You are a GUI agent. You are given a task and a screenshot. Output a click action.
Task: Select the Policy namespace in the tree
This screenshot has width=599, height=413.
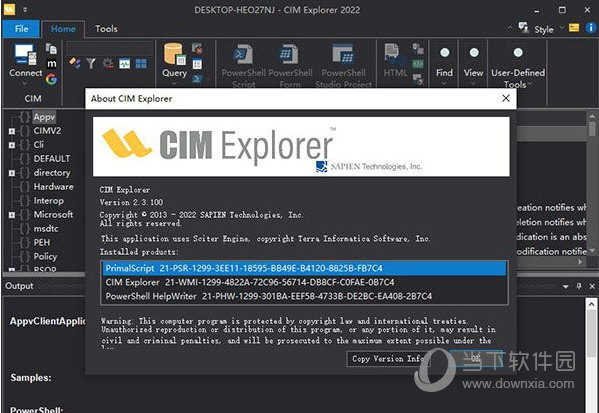click(x=45, y=256)
